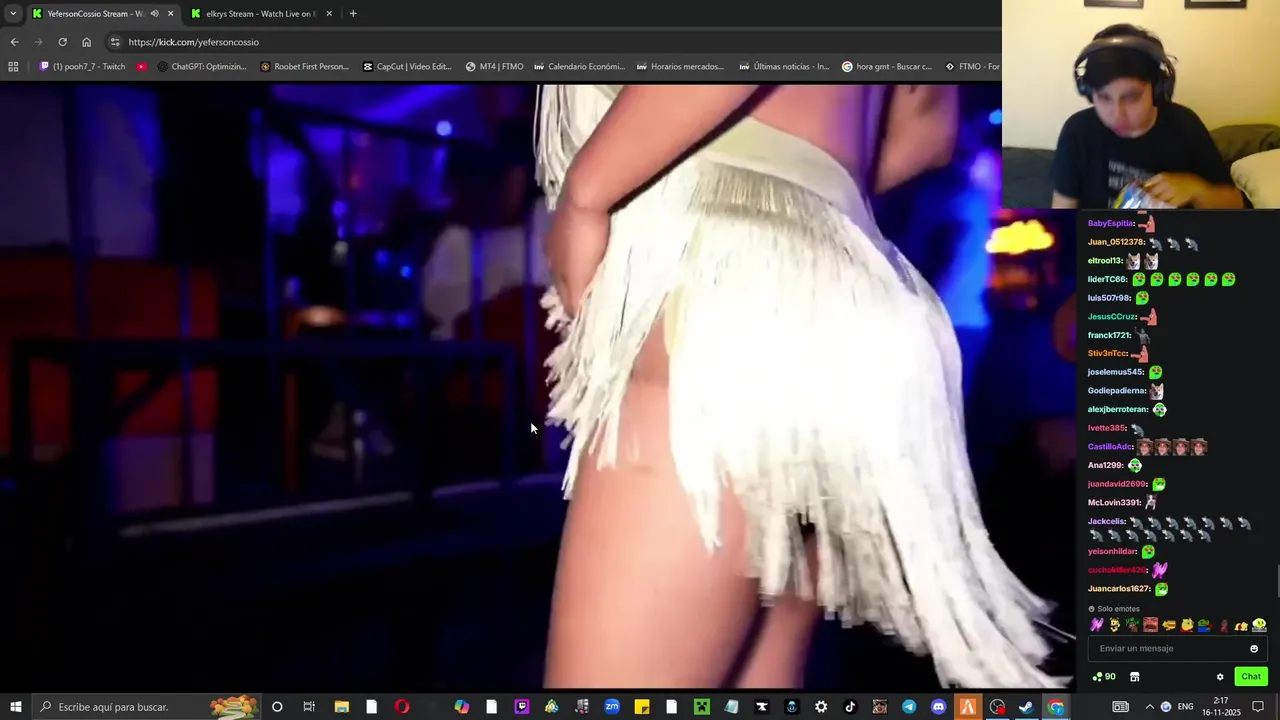The image size is (1280, 720).
Task: Click the site information icon in address bar
Action: pos(115,42)
